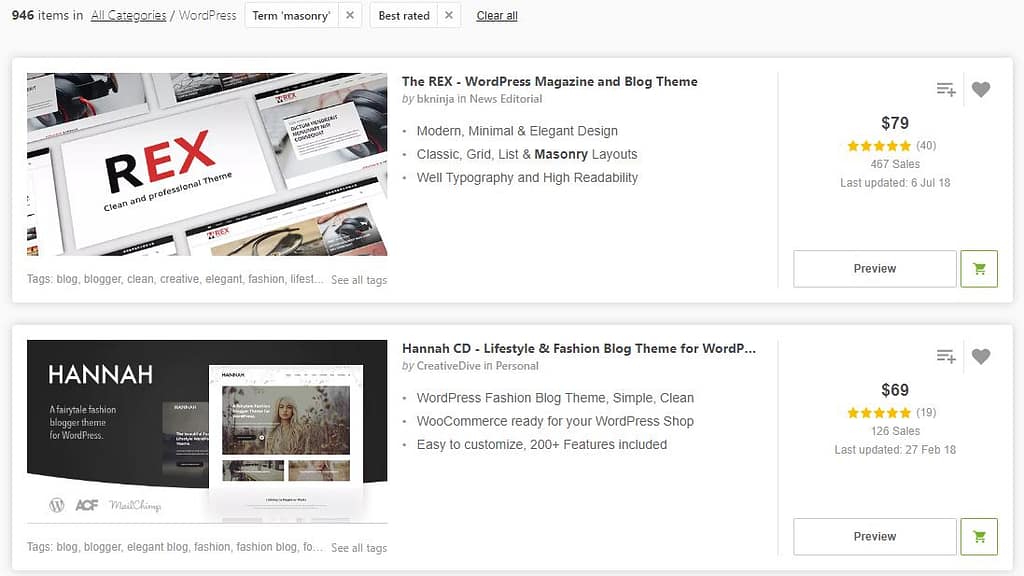Open the REX theme thumbnail image
1024x576 pixels.
[x=207, y=164]
